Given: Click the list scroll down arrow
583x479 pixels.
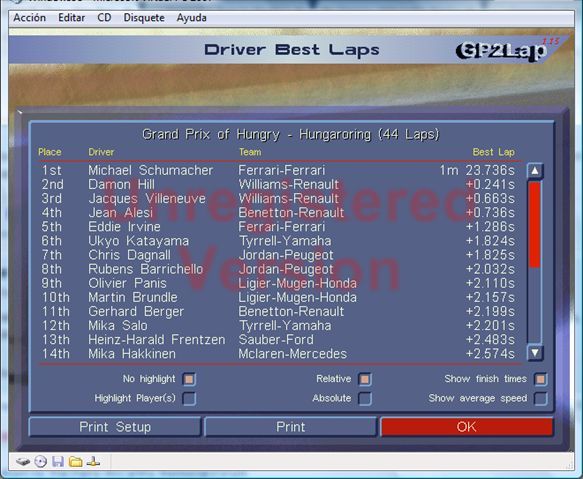Looking at the screenshot, I should point(535,353).
